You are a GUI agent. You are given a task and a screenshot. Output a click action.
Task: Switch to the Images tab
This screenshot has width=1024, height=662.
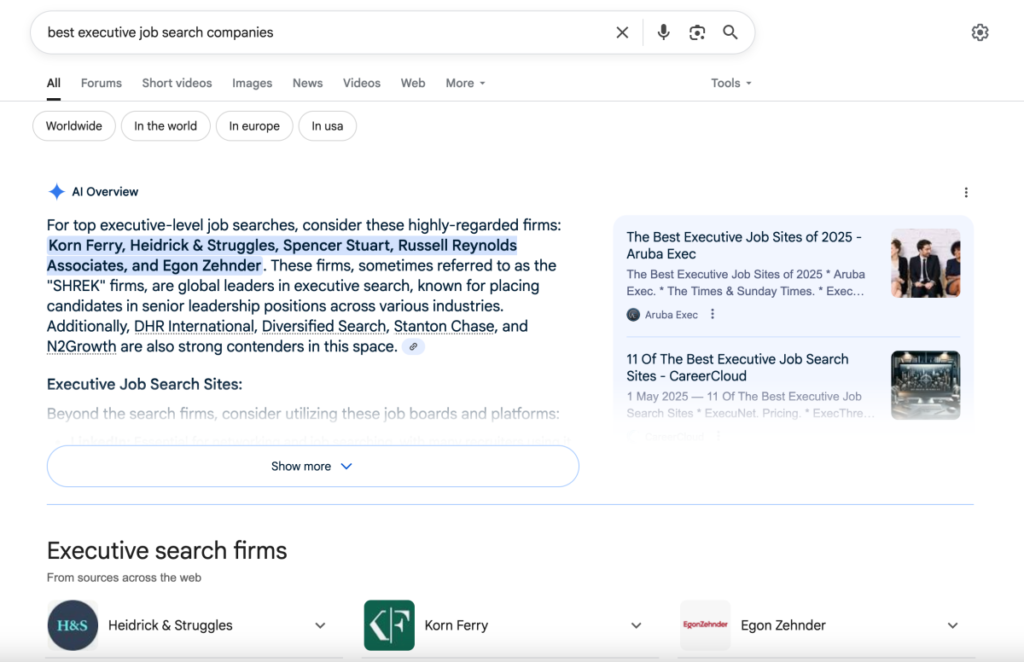pos(252,83)
